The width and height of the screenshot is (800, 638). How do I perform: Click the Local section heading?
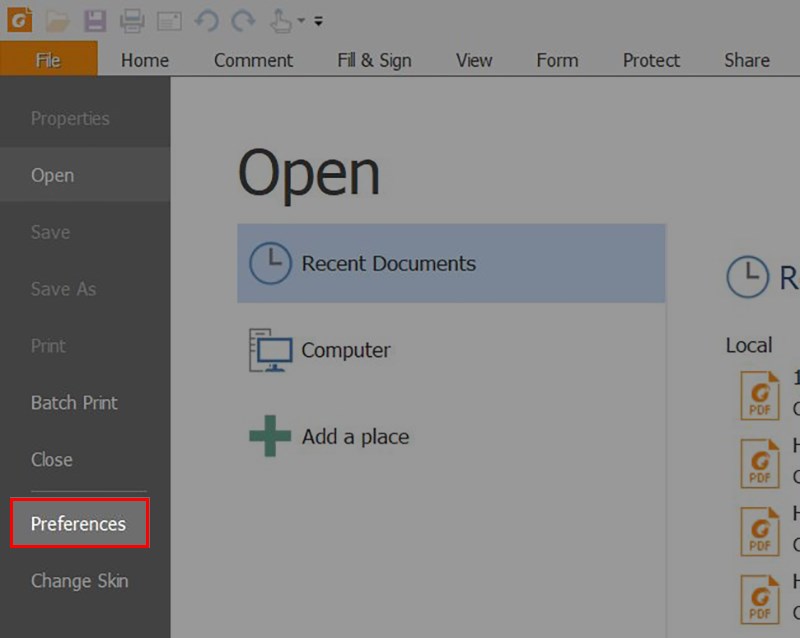click(x=749, y=345)
